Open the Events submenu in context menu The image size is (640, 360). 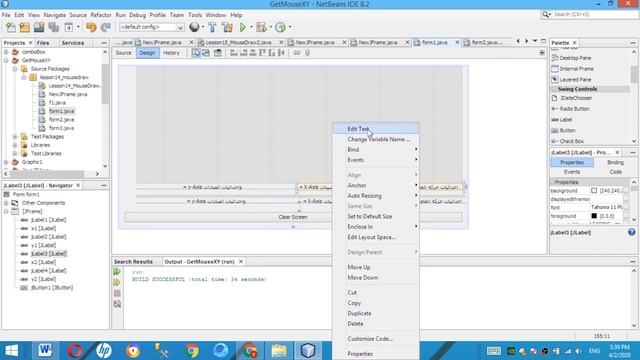(375, 160)
